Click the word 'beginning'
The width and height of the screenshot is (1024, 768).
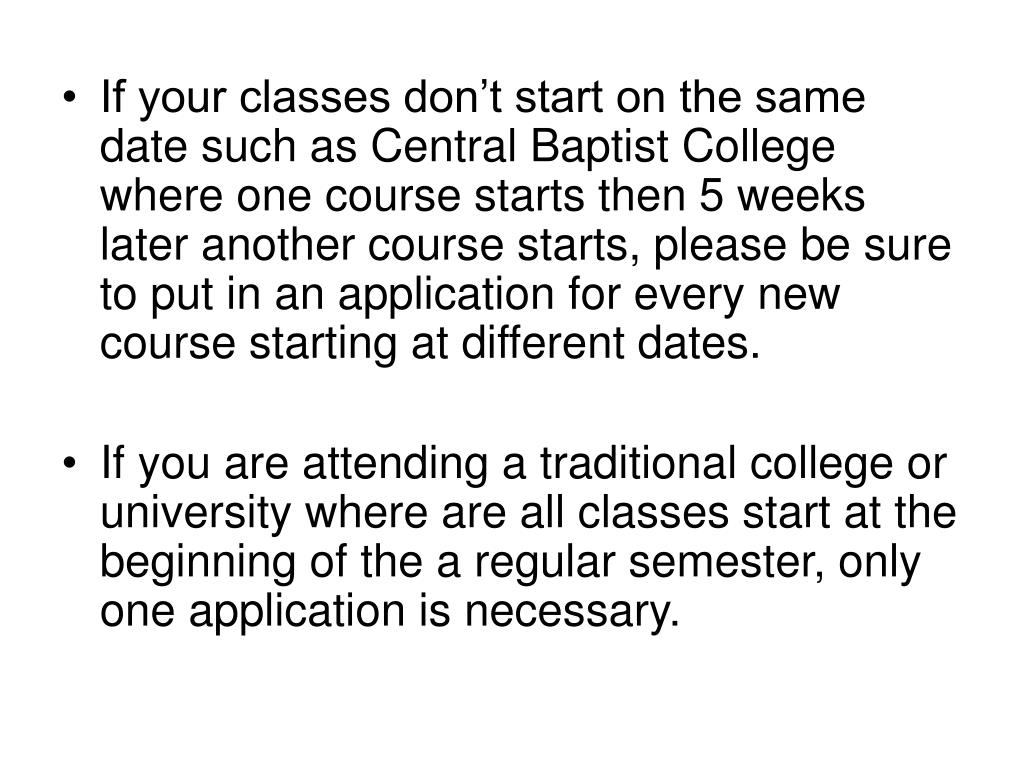coord(198,565)
